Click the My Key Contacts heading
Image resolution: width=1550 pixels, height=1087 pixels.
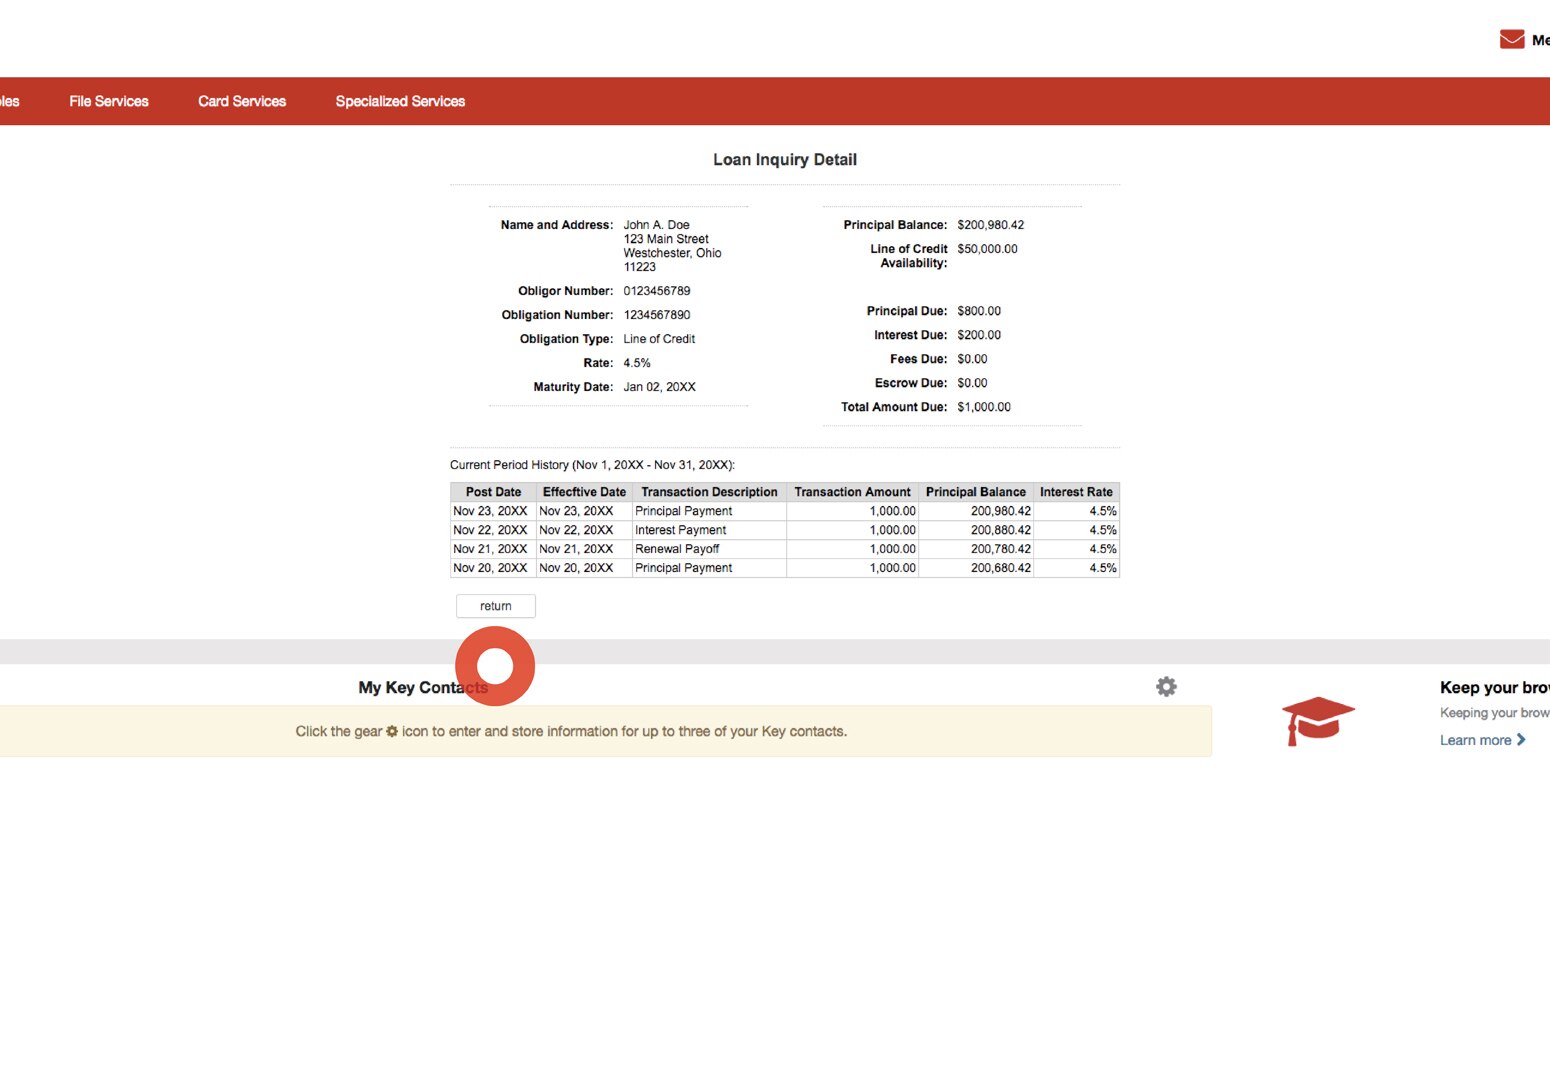[423, 687]
